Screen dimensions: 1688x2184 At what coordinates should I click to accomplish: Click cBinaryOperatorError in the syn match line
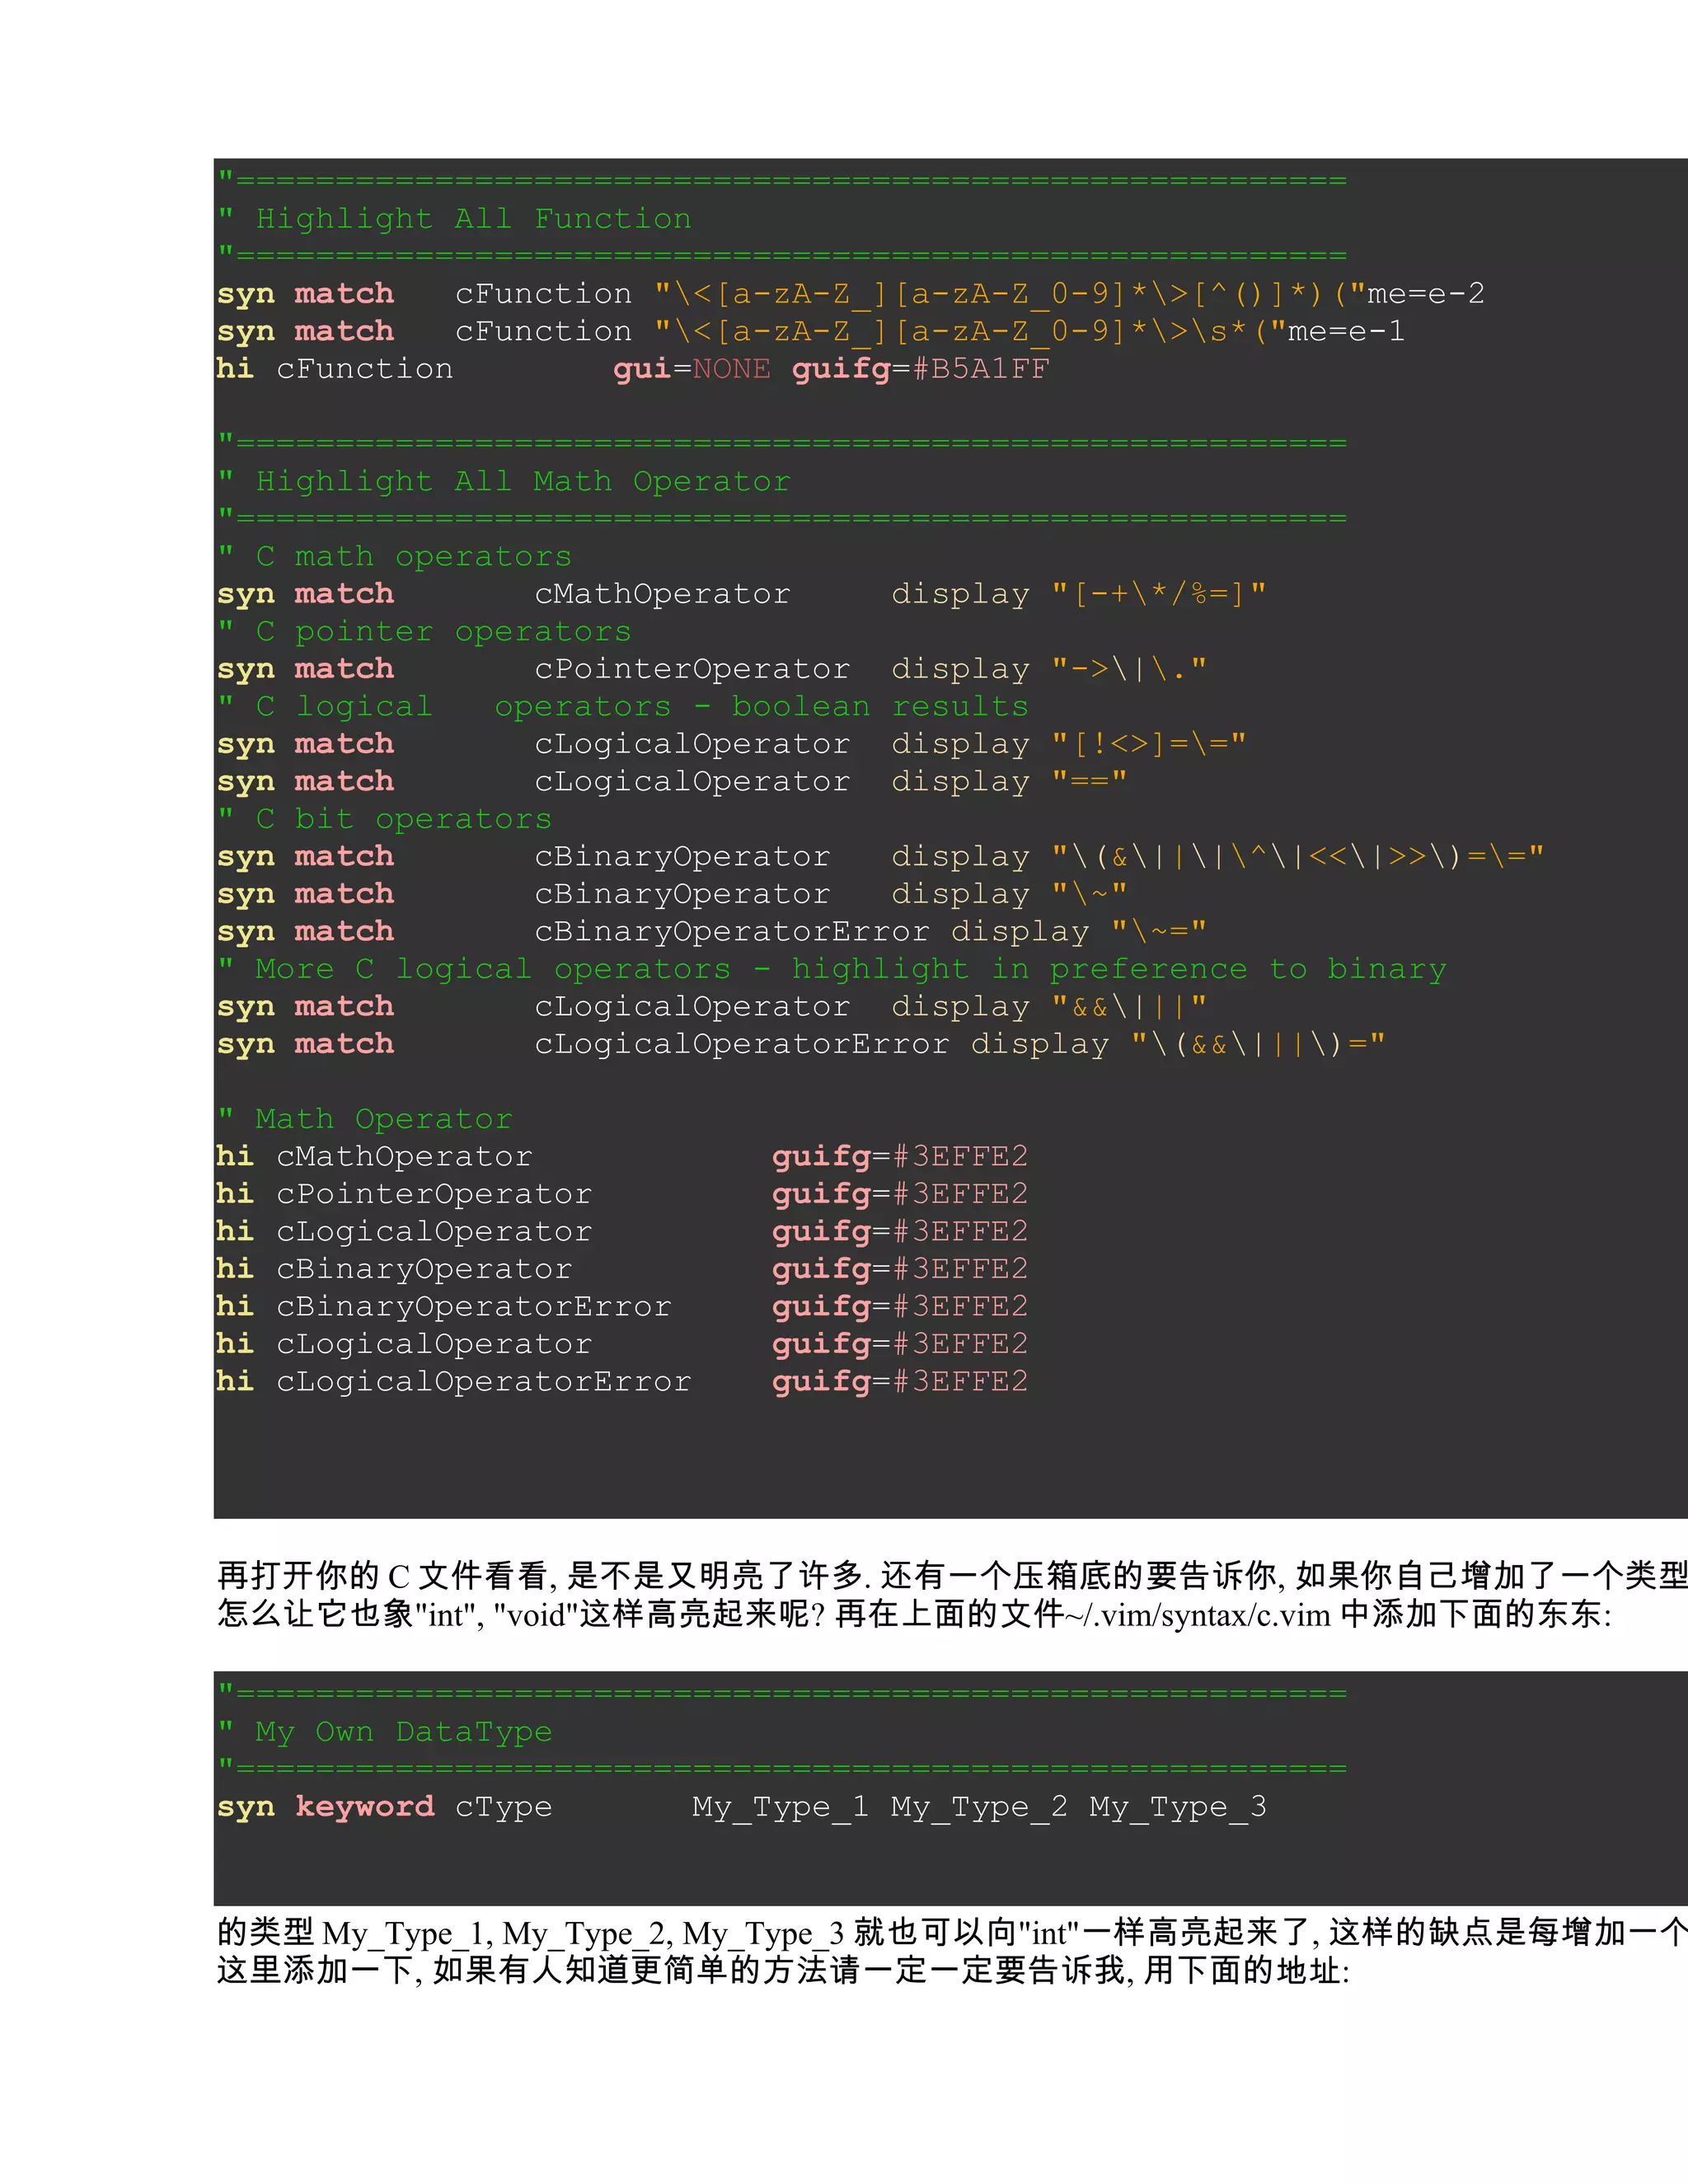tap(731, 931)
